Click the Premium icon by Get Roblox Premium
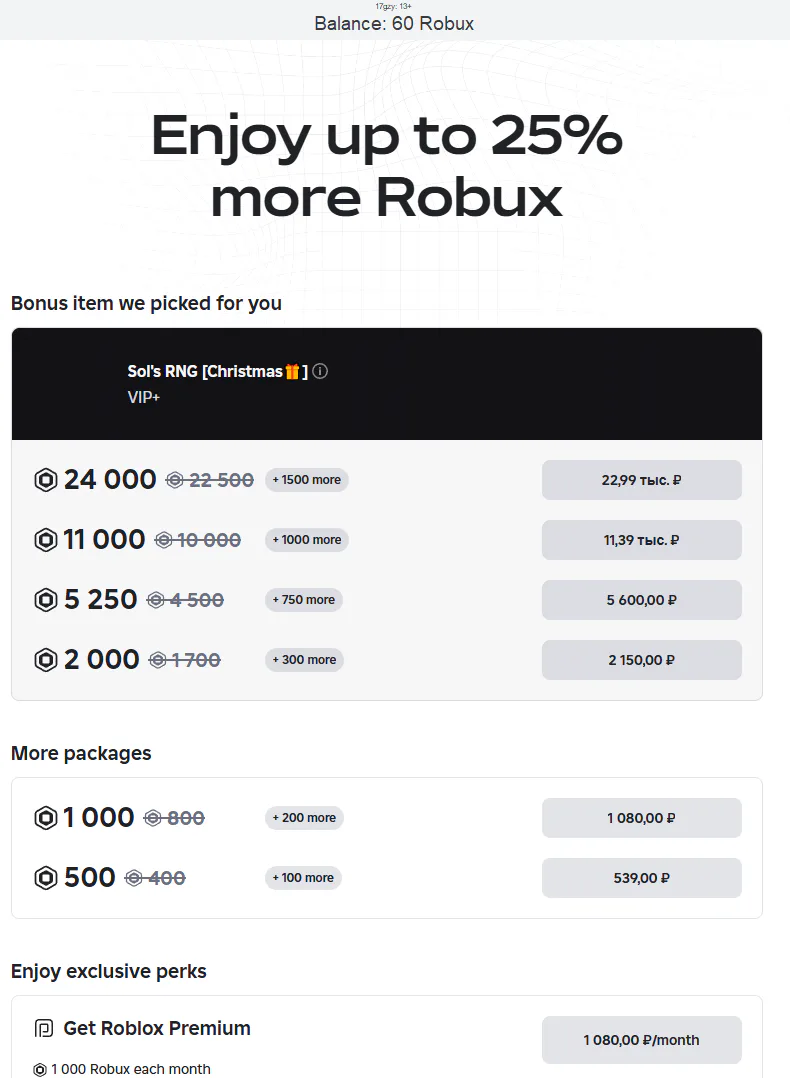The width and height of the screenshot is (790, 1078). [x=43, y=1028]
